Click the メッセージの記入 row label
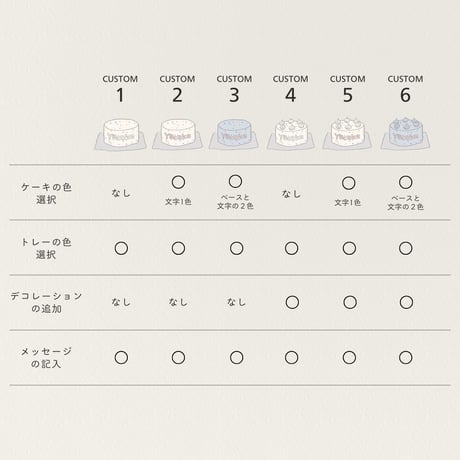This screenshot has height=460, width=460. (46, 357)
